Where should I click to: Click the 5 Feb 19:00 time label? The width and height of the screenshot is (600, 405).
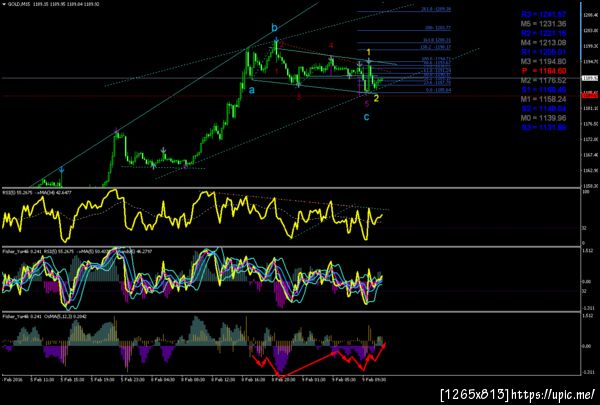coord(103,380)
